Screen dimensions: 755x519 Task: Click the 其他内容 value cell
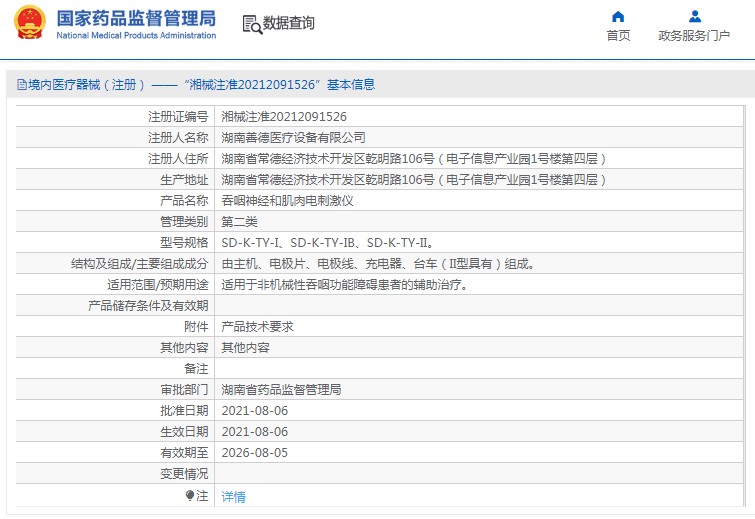245,348
